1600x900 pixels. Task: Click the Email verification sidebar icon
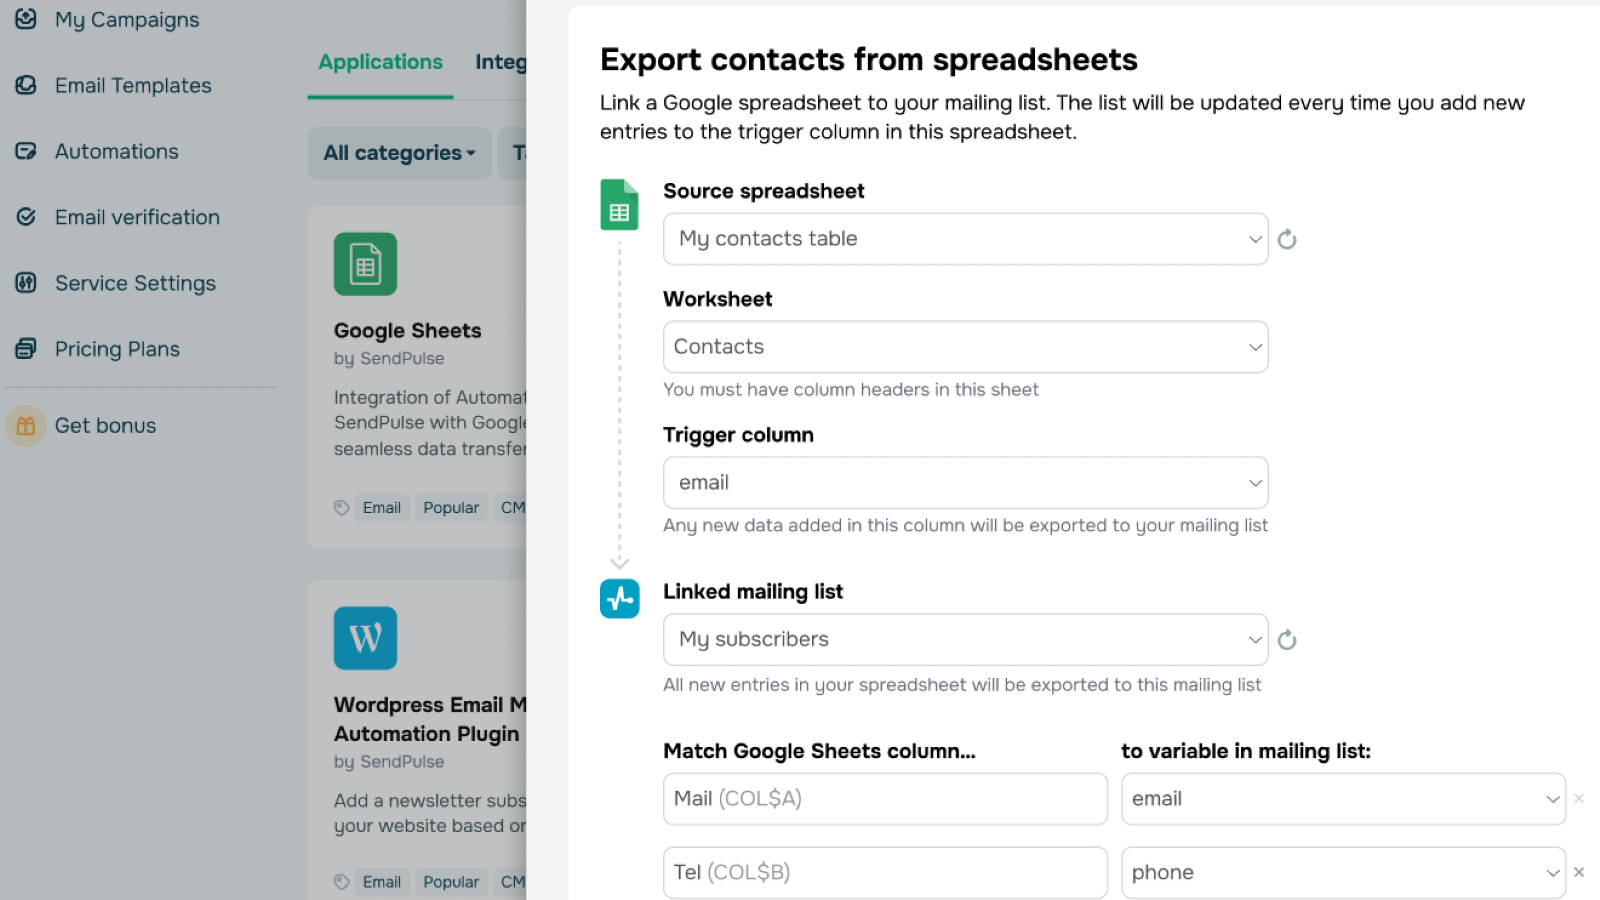tap(26, 217)
